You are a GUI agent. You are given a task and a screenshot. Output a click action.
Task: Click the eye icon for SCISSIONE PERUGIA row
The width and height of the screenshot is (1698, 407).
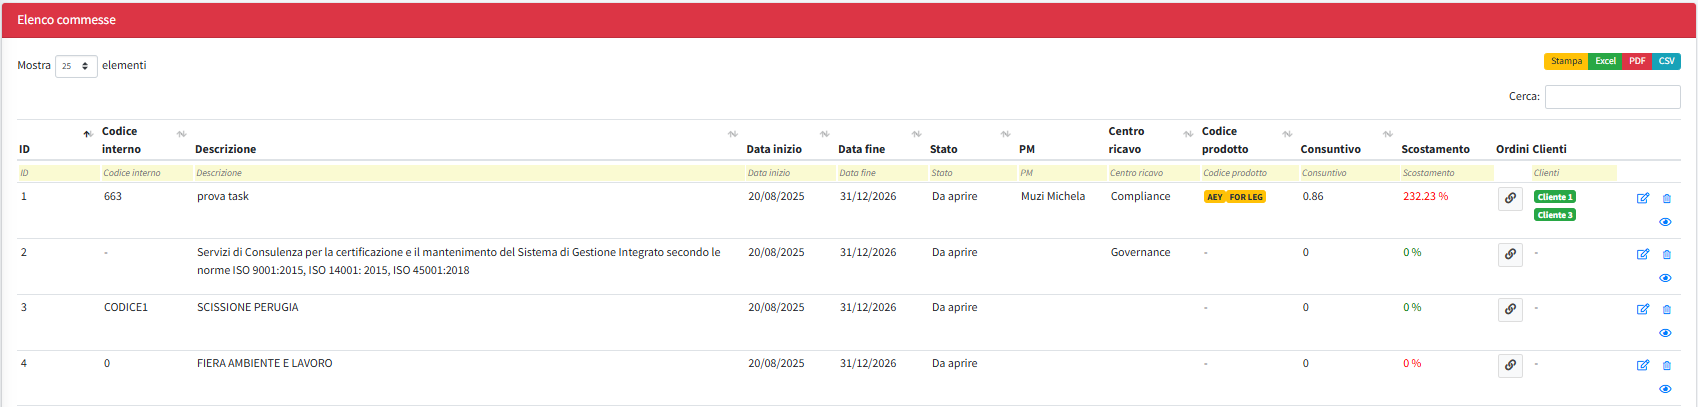(1665, 333)
